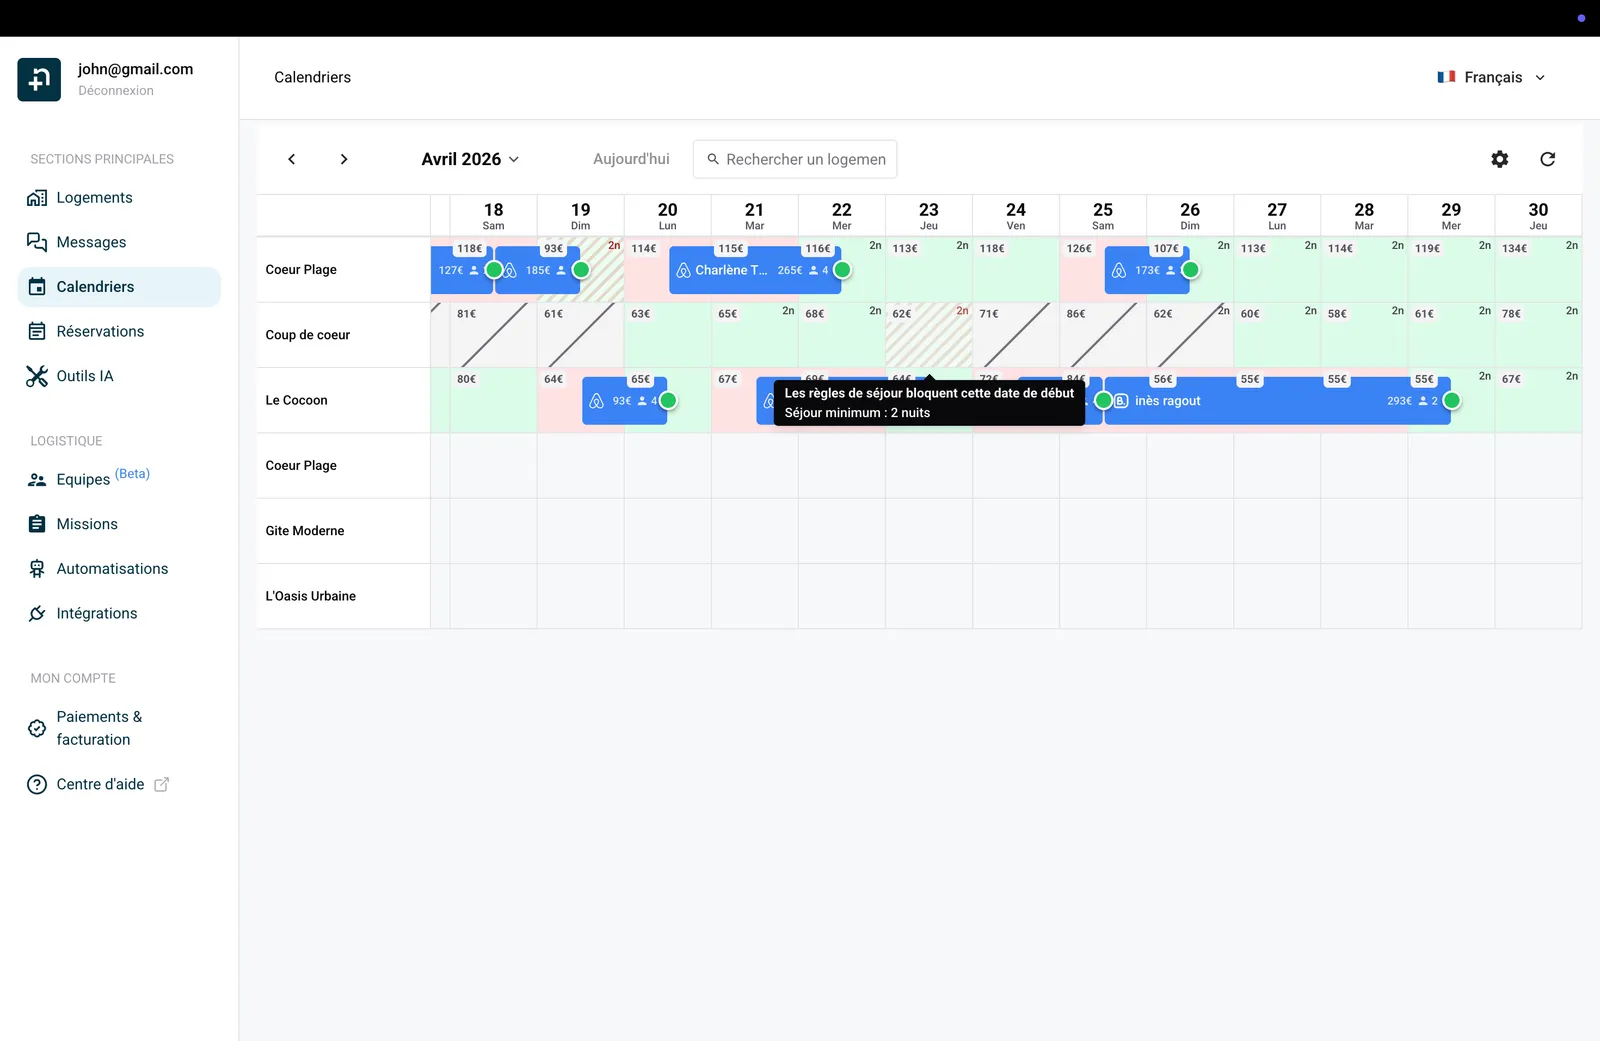This screenshot has width=1600, height=1041.
Task: Click the app logo icon
Action: (39, 79)
